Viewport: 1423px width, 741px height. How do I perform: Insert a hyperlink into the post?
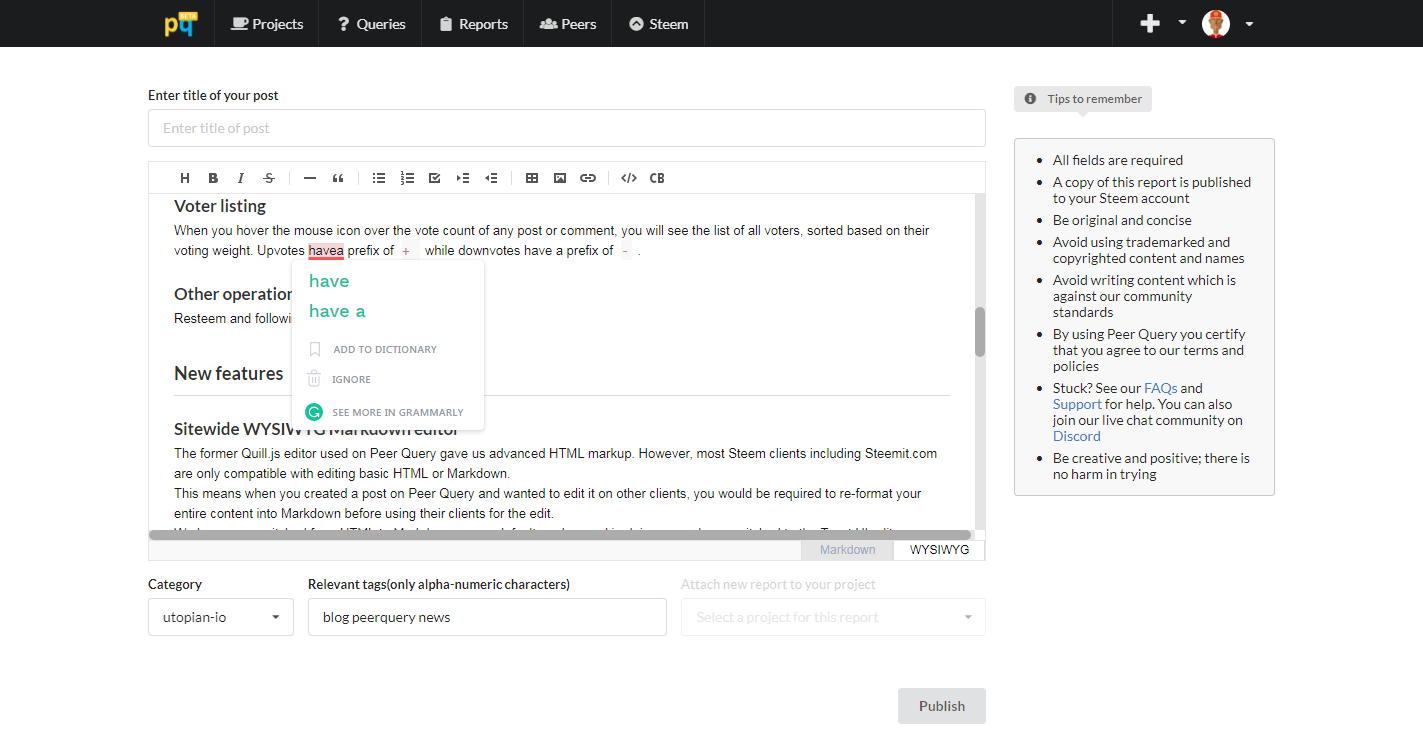tap(588, 178)
